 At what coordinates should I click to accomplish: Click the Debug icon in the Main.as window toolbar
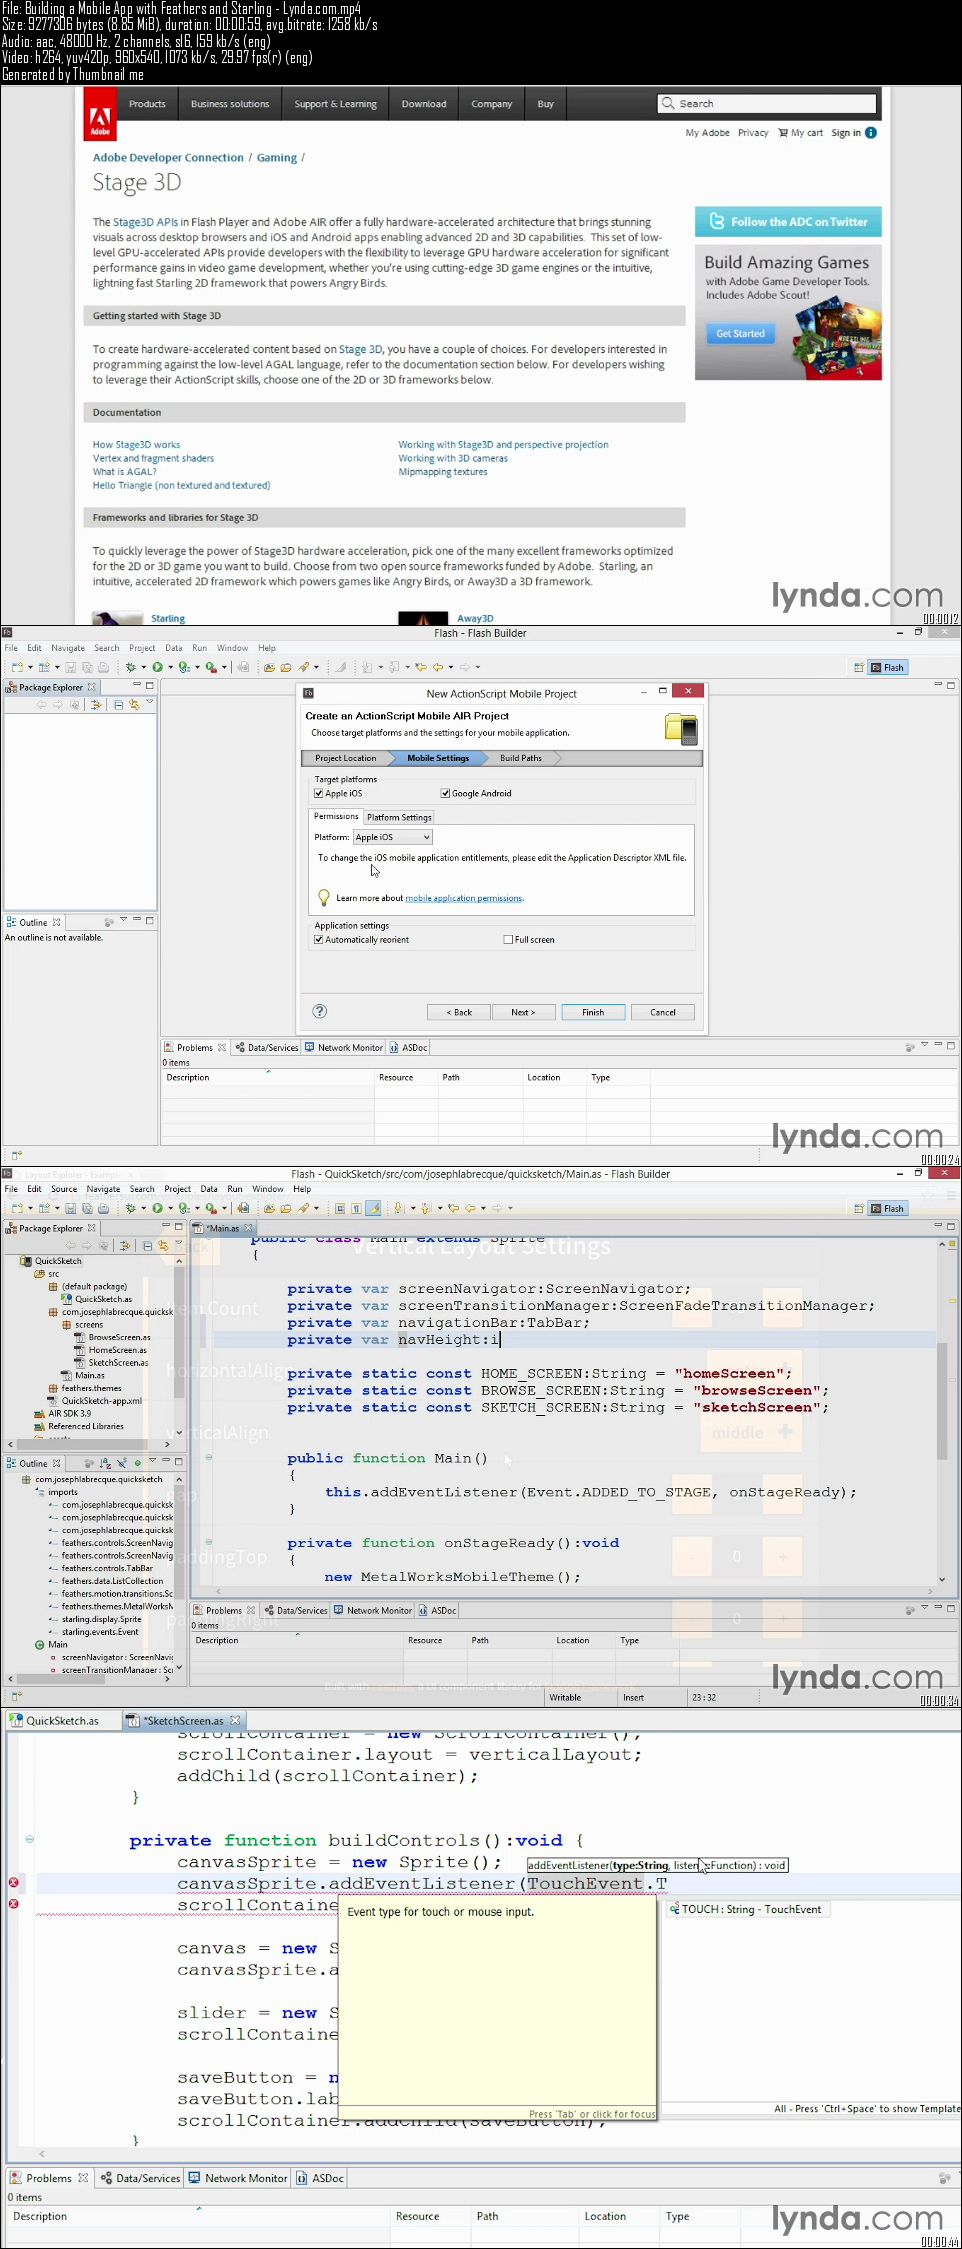click(x=130, y=1208)
